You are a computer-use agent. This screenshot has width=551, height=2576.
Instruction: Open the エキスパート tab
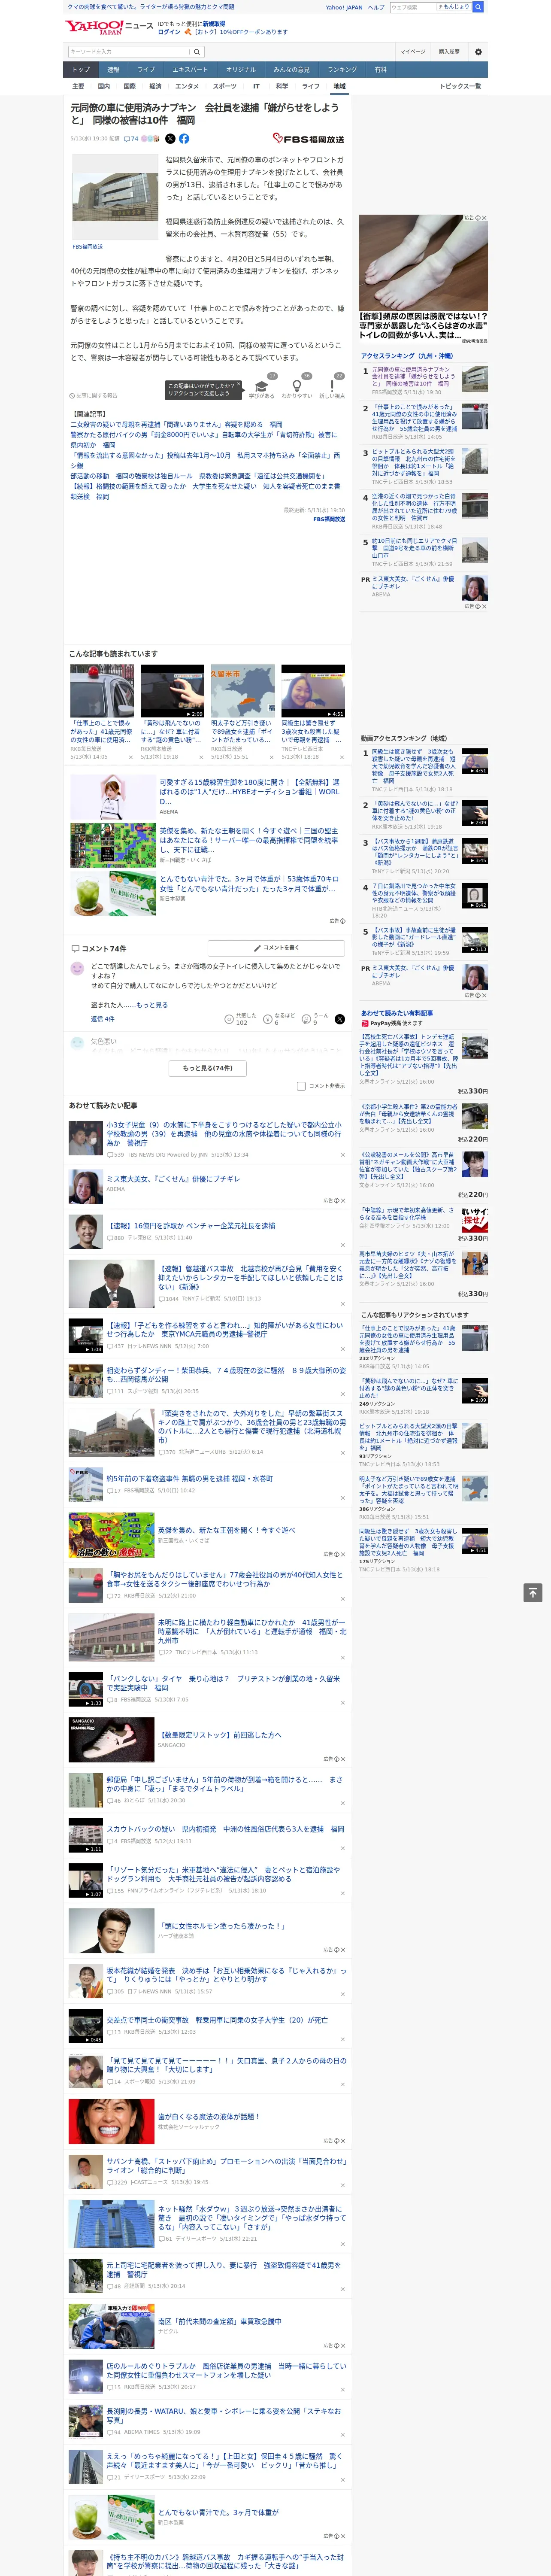pyautogui.click(x=190, y=69)
